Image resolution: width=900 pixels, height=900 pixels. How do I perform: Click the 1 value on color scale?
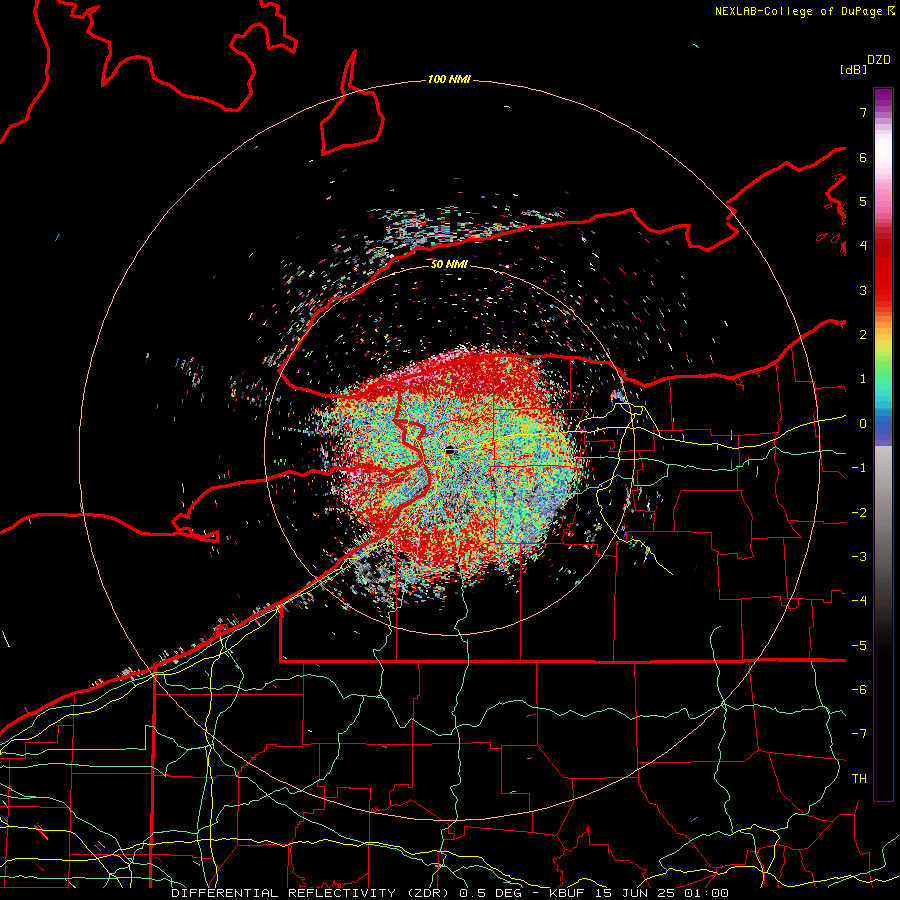click(863, 379)
